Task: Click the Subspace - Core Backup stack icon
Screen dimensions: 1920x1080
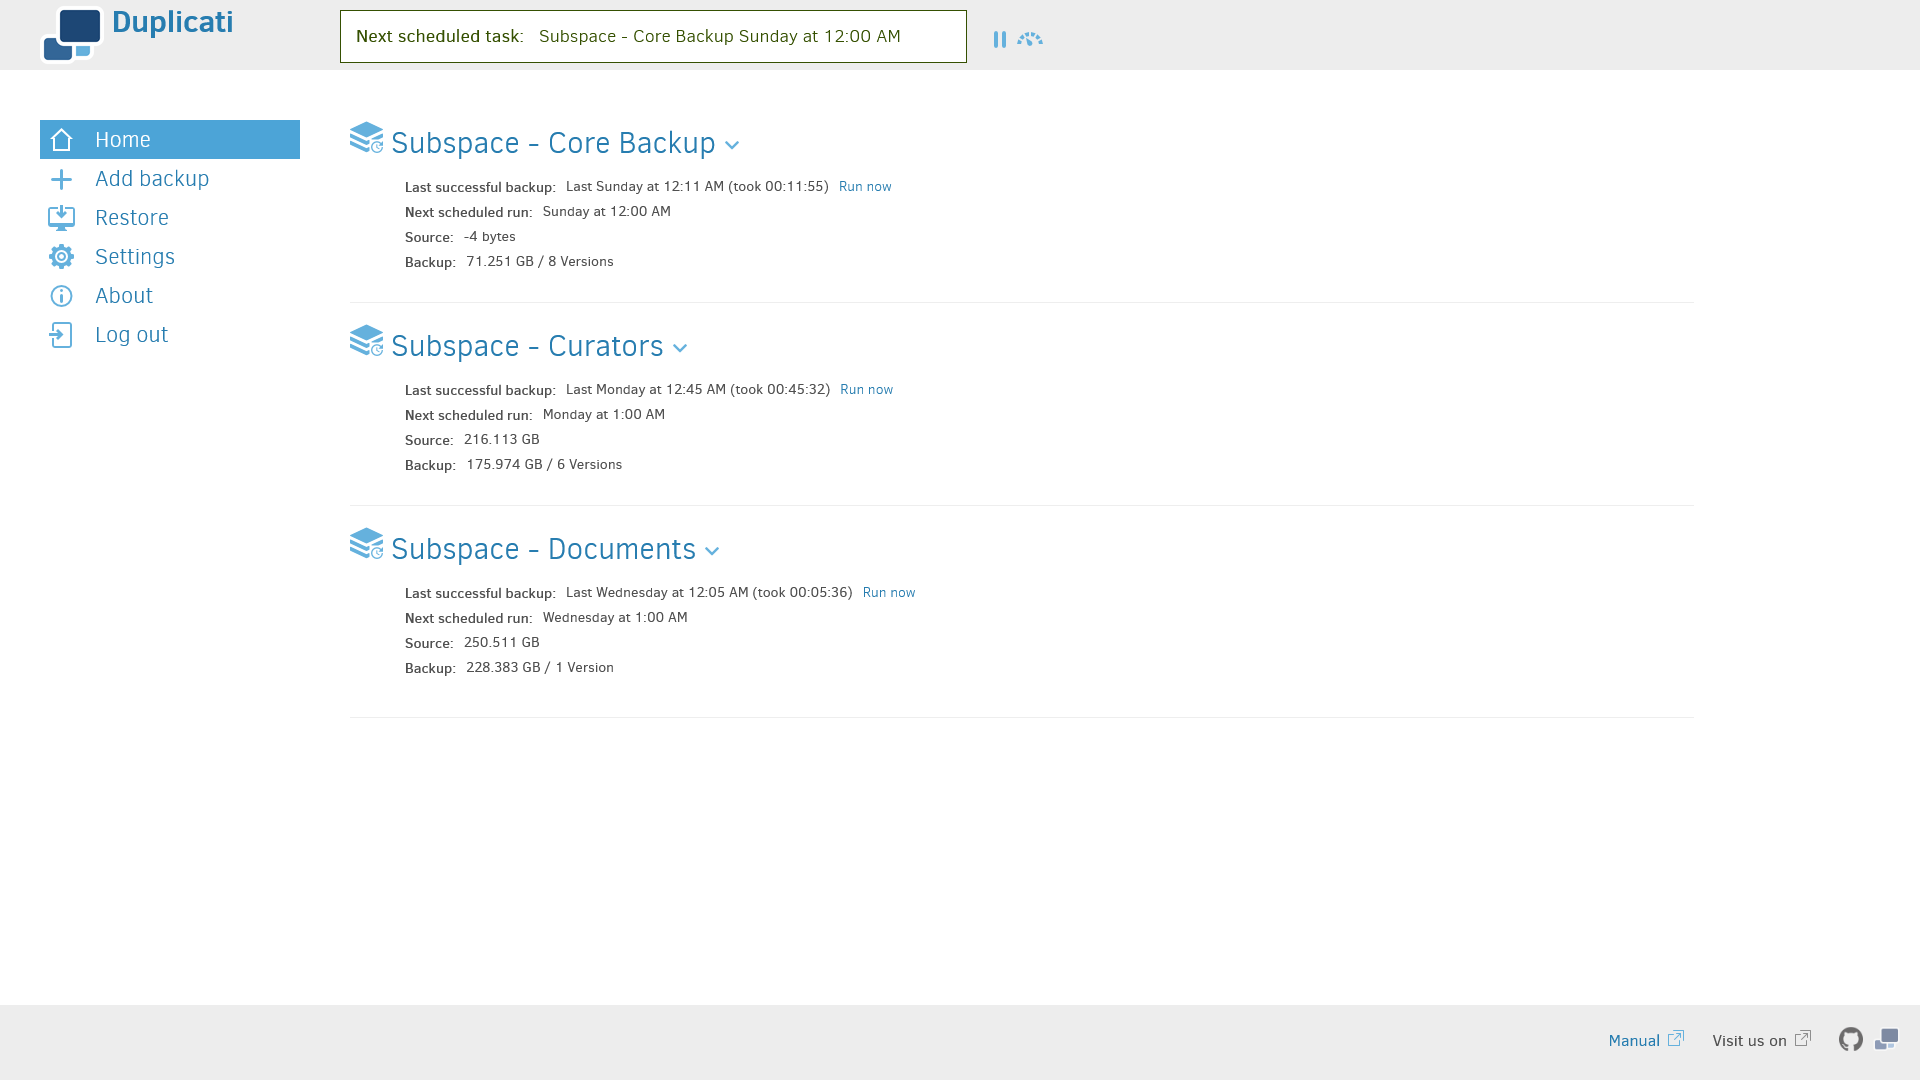Action: (367, 138)
